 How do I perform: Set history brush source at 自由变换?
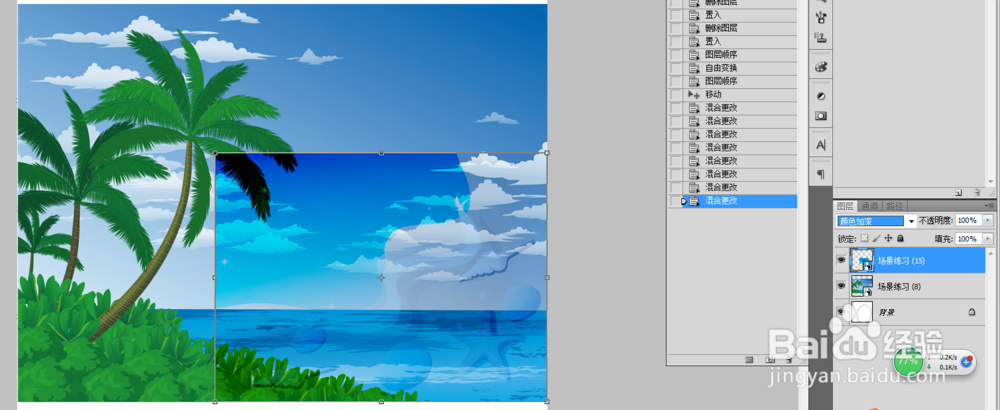pyautogui.click(x=675, y=68)
